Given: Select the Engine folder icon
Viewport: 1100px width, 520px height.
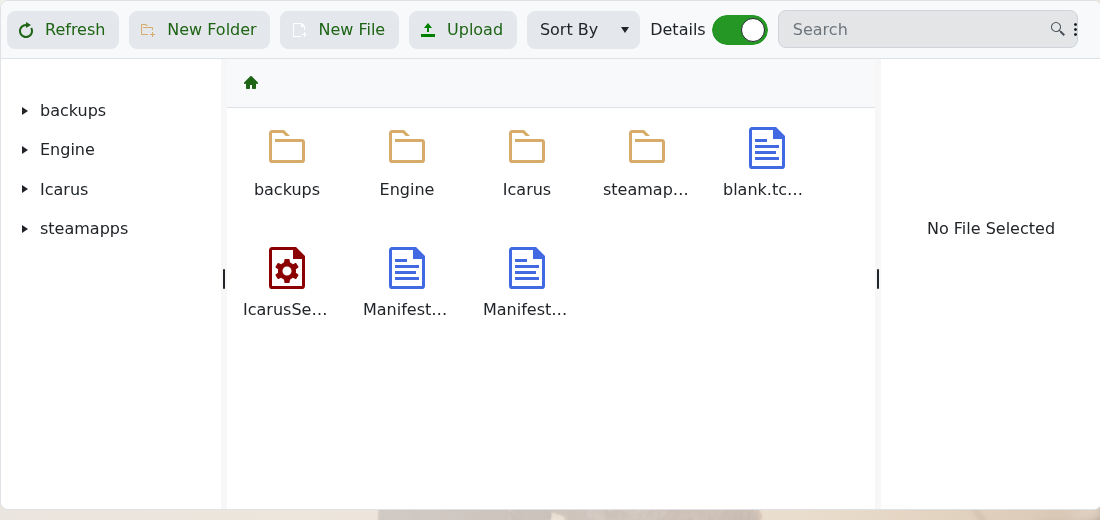Looking at the screenshot, I should (x=407, y=147).
